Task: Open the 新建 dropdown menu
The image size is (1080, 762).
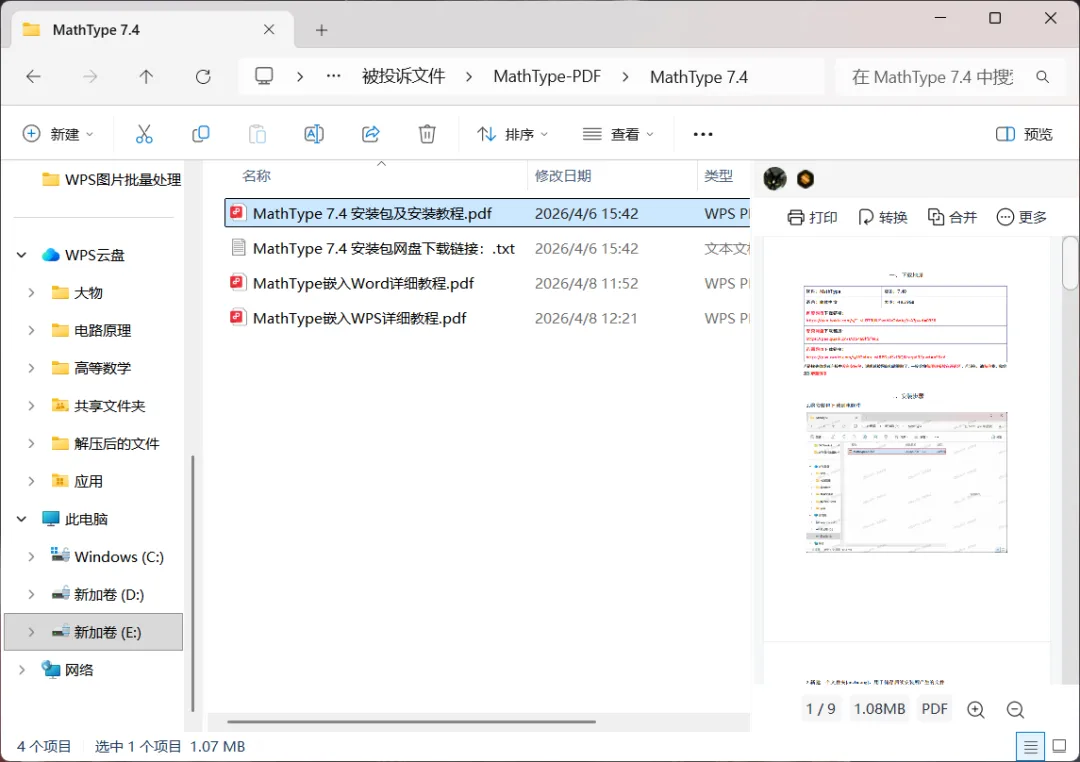Action: click(58, 134)
